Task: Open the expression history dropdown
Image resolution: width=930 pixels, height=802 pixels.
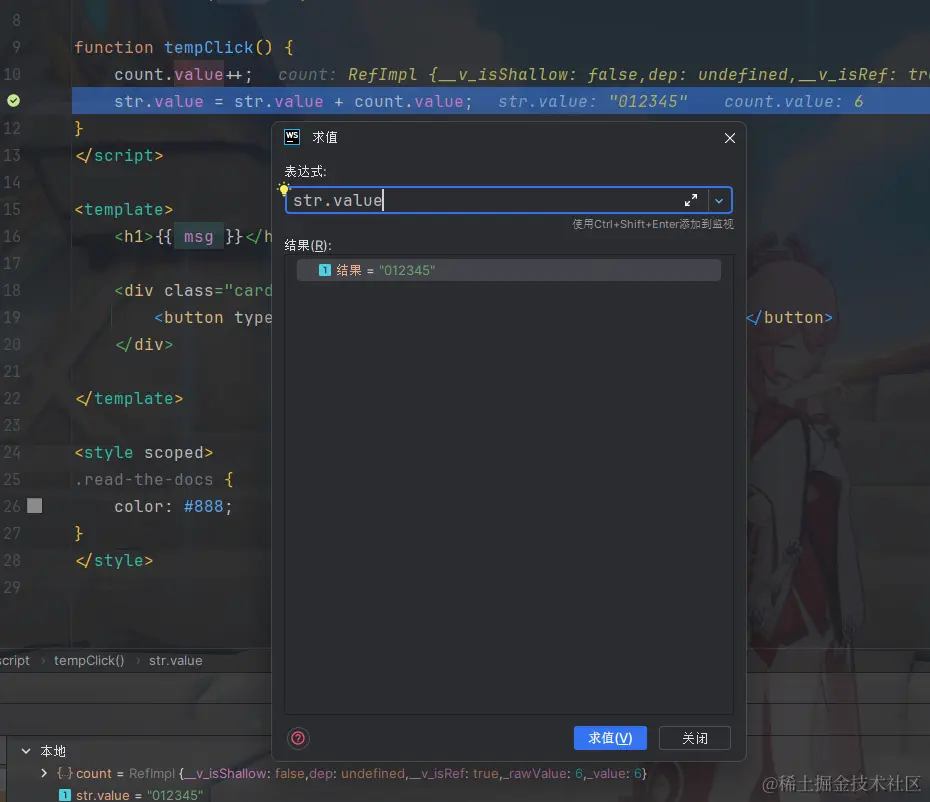Action: pos(719,200)
